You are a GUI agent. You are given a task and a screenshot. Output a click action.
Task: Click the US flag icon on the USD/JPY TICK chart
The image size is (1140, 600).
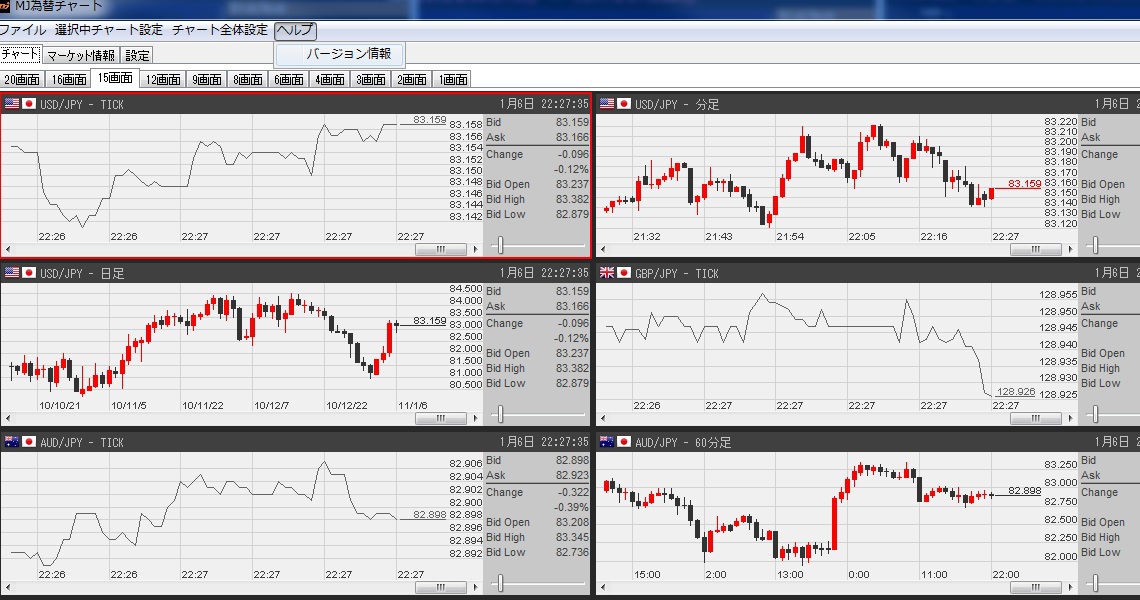click(12, 104)
